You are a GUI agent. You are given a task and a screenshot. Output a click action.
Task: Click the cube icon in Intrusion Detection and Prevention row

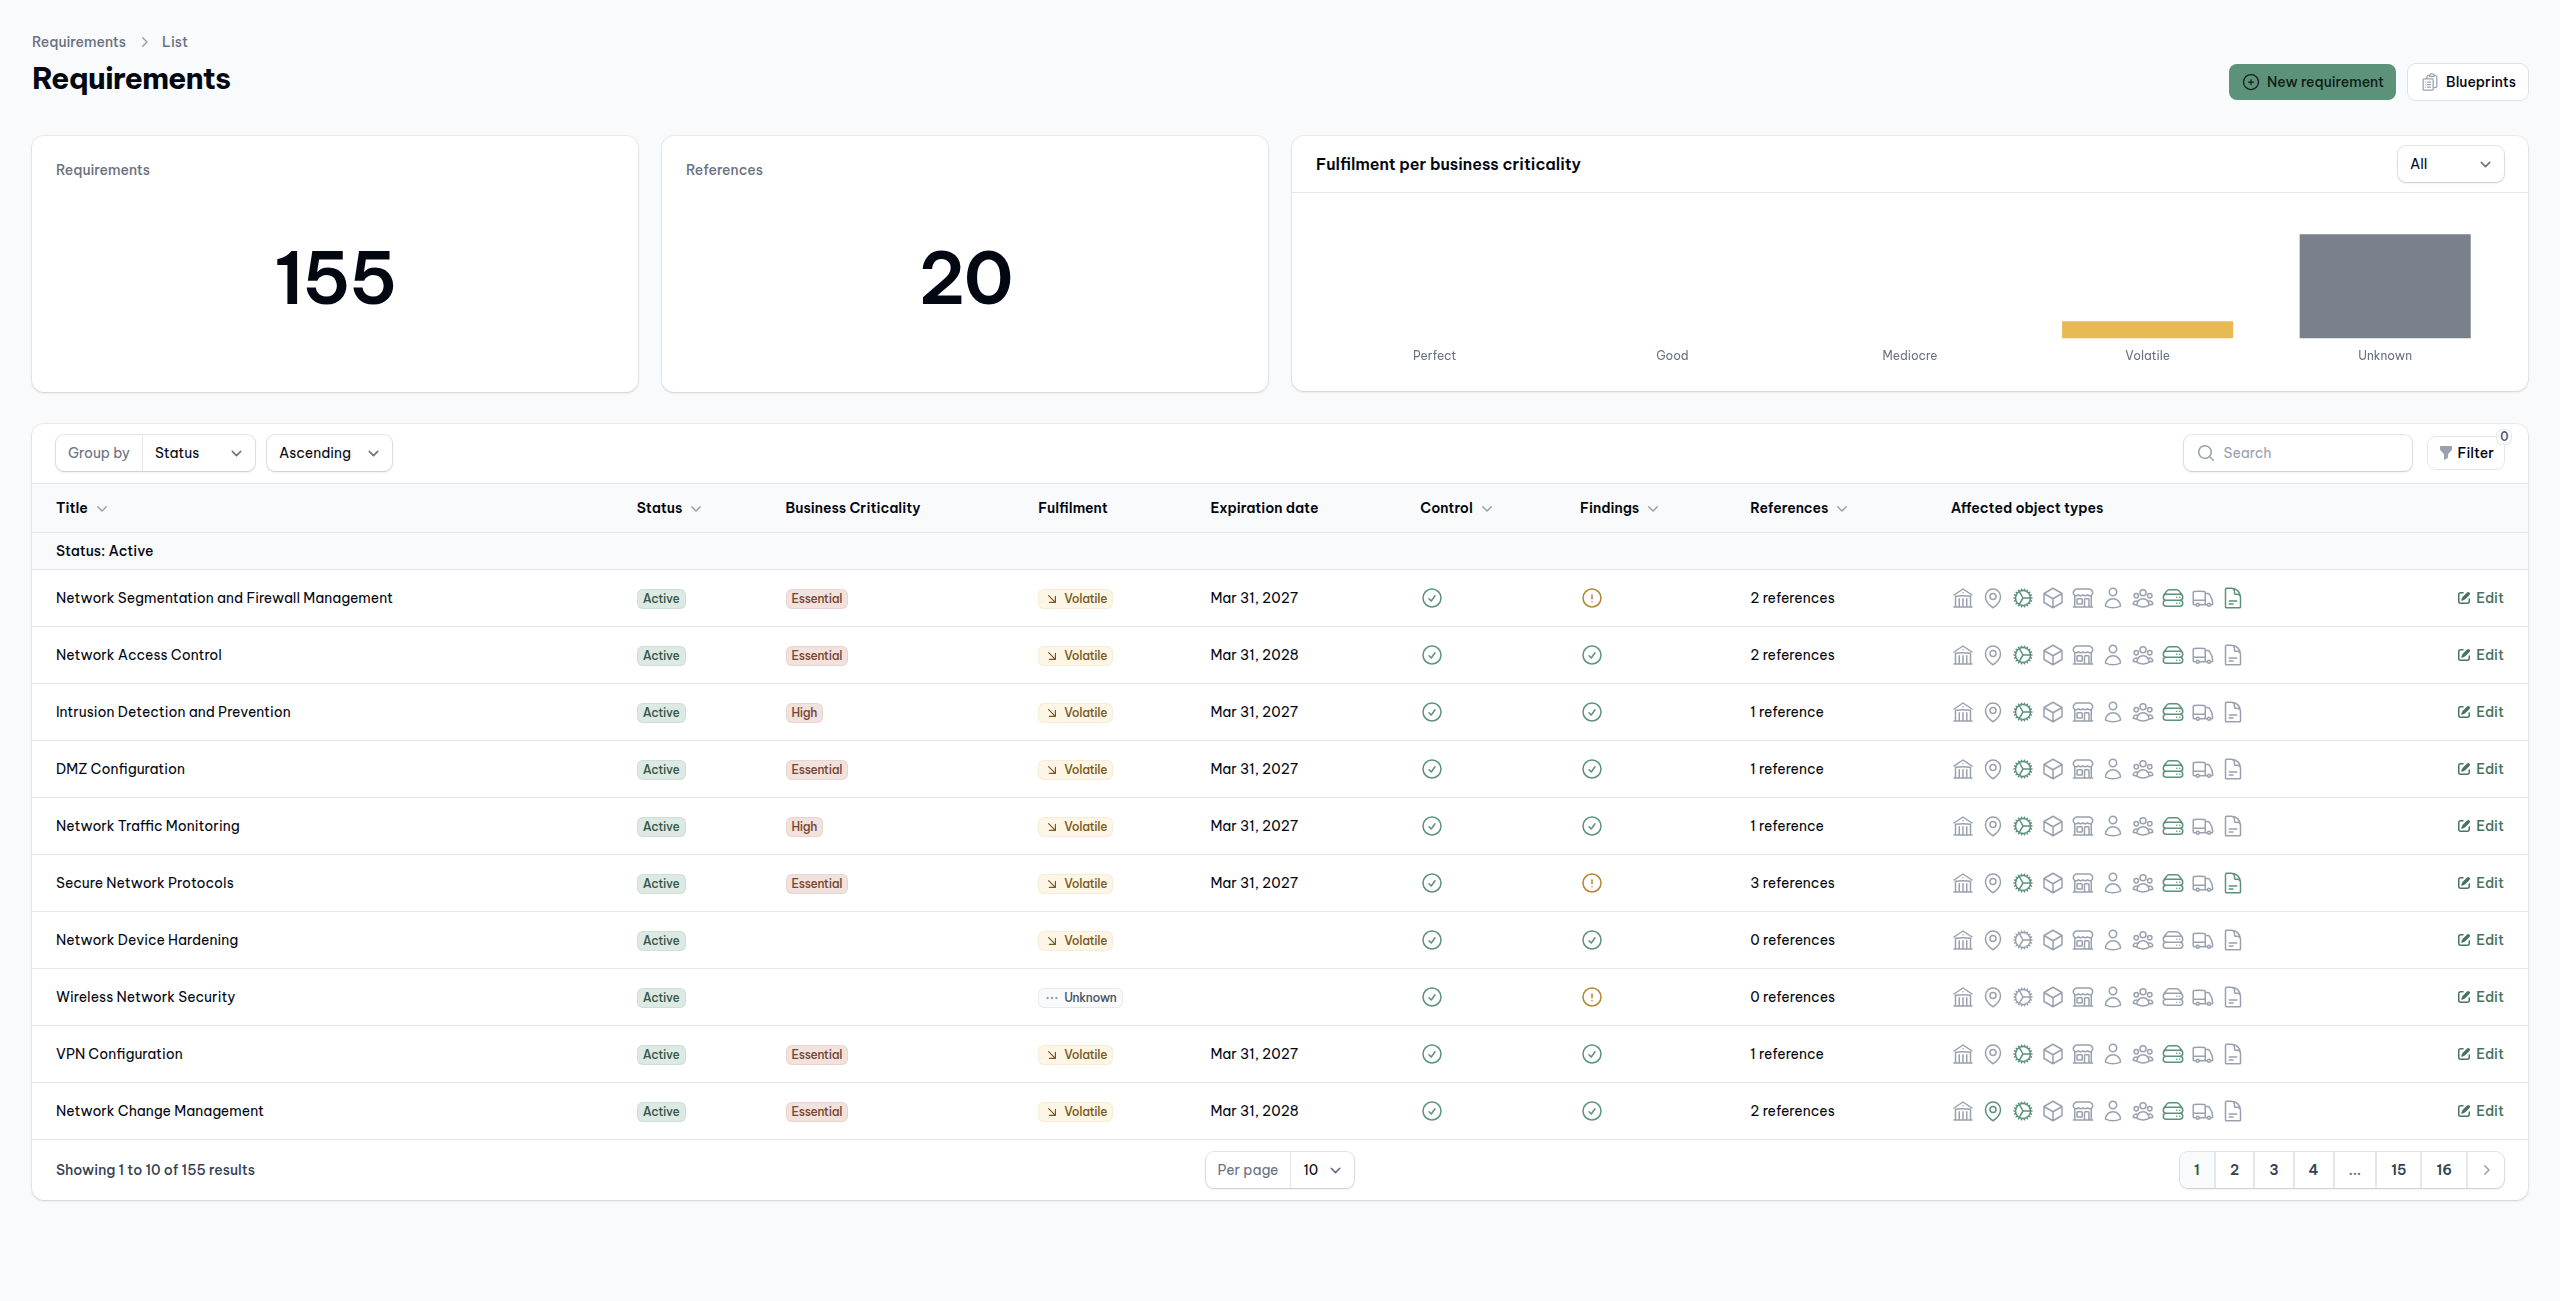pos(2053,712)
